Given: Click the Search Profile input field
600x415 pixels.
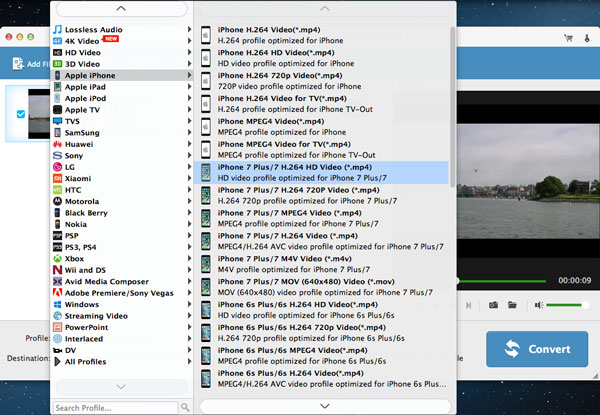Looking at the screenshot, I should [x=116, y=408].
